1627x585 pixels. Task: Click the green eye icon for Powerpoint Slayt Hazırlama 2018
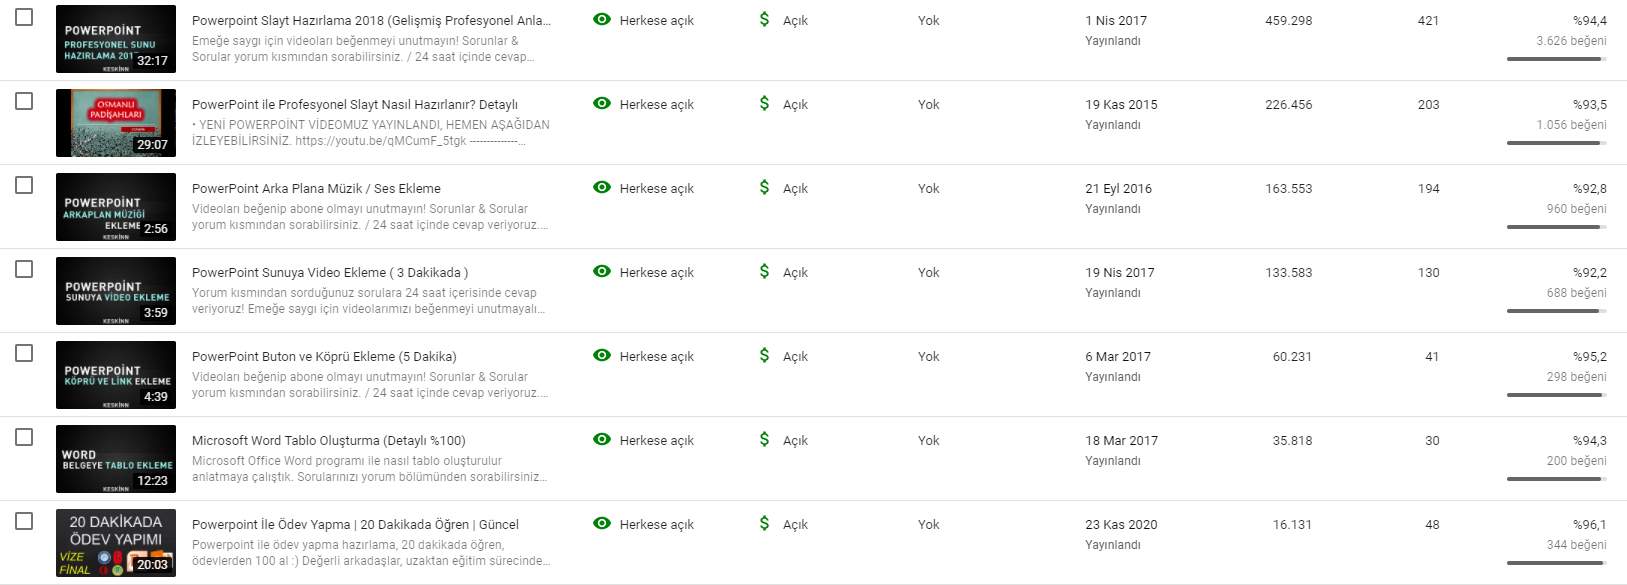(x=602, y=19)
